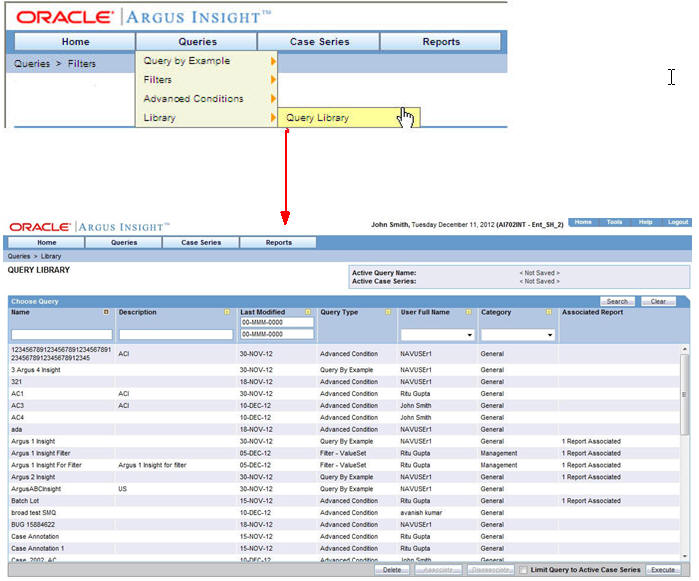The height and width of the screenshot is (581, 699).
Task: Click the Delete button at bottom
Action: 392,570
